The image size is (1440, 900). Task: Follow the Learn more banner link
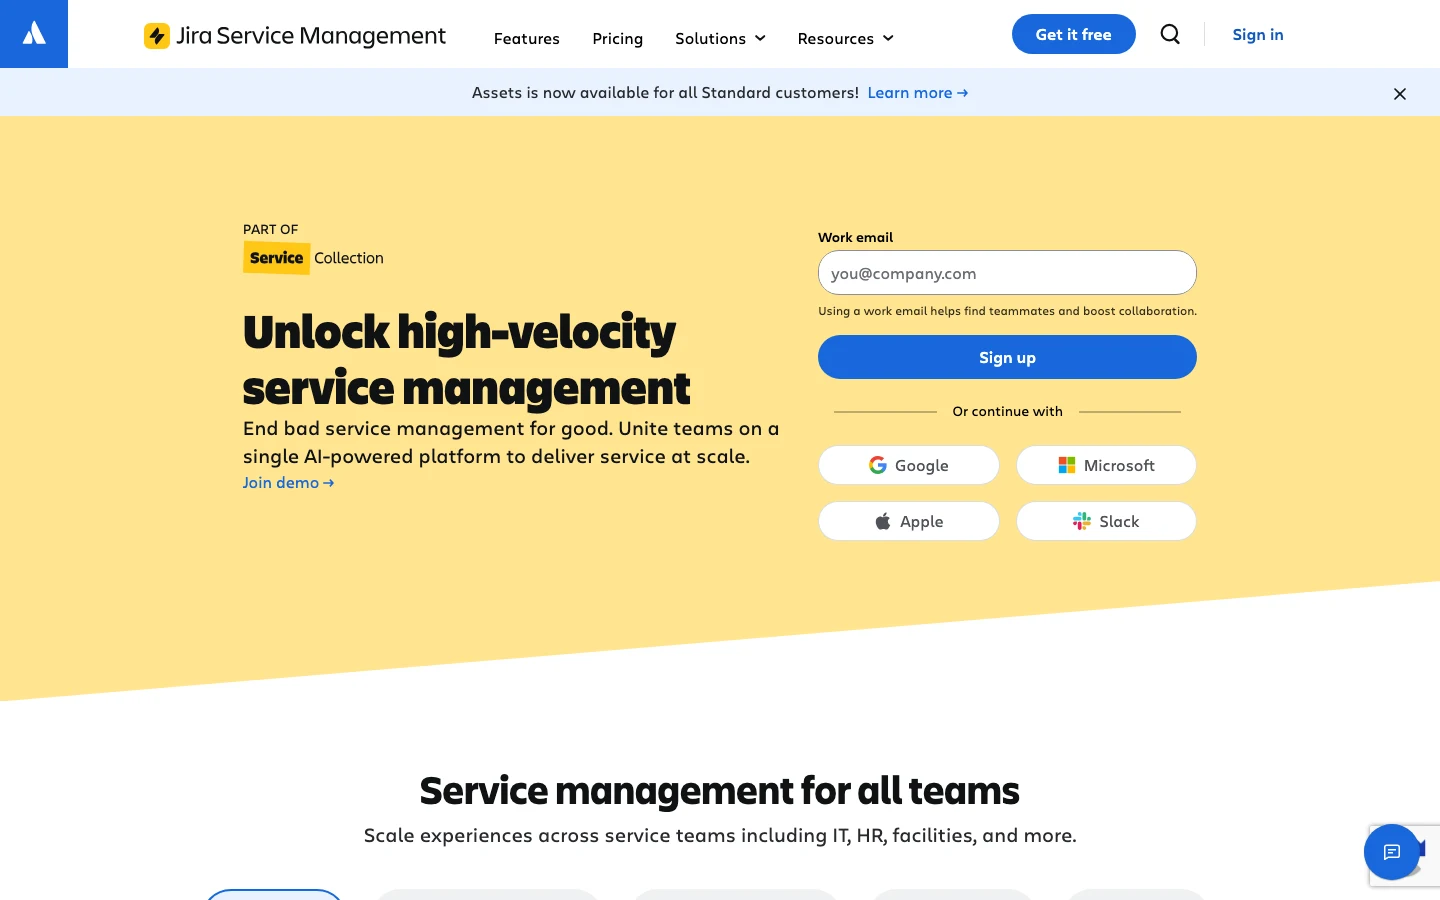point(918,92)
